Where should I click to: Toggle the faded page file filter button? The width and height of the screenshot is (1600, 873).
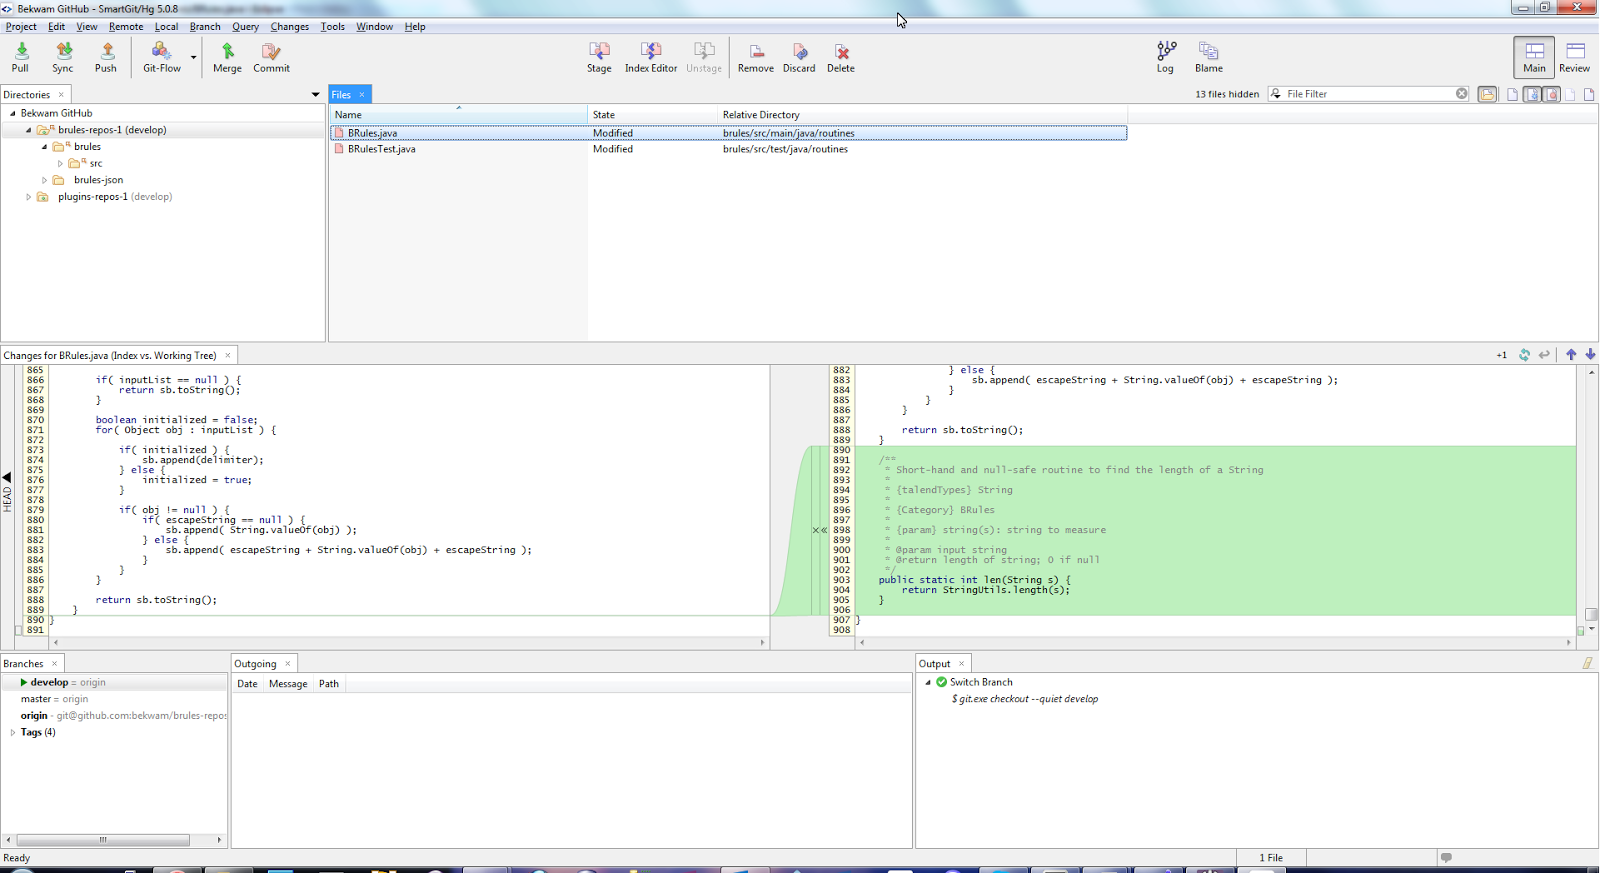coord(1570,94)
